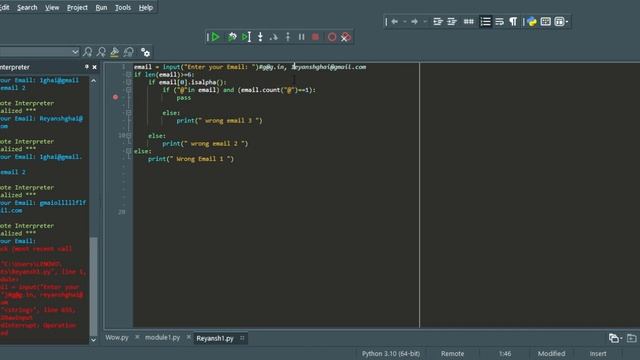Run the script with the green play icon
640x360 pixels.
coord(216,37)
